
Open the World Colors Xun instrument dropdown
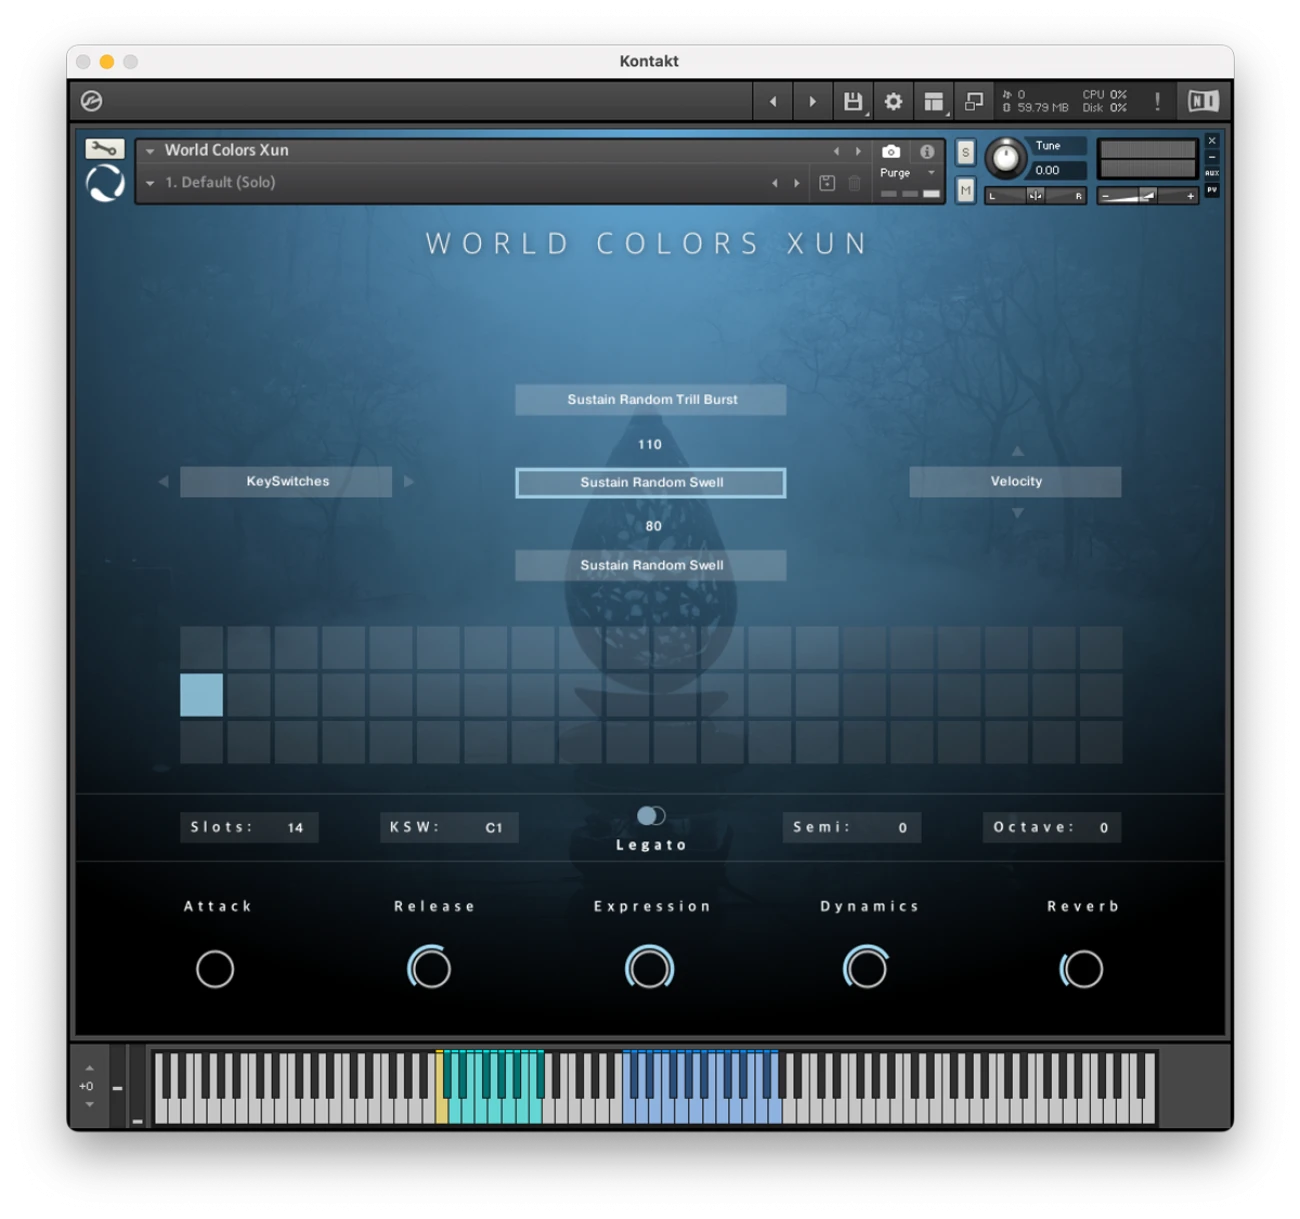tap(150, 151)
